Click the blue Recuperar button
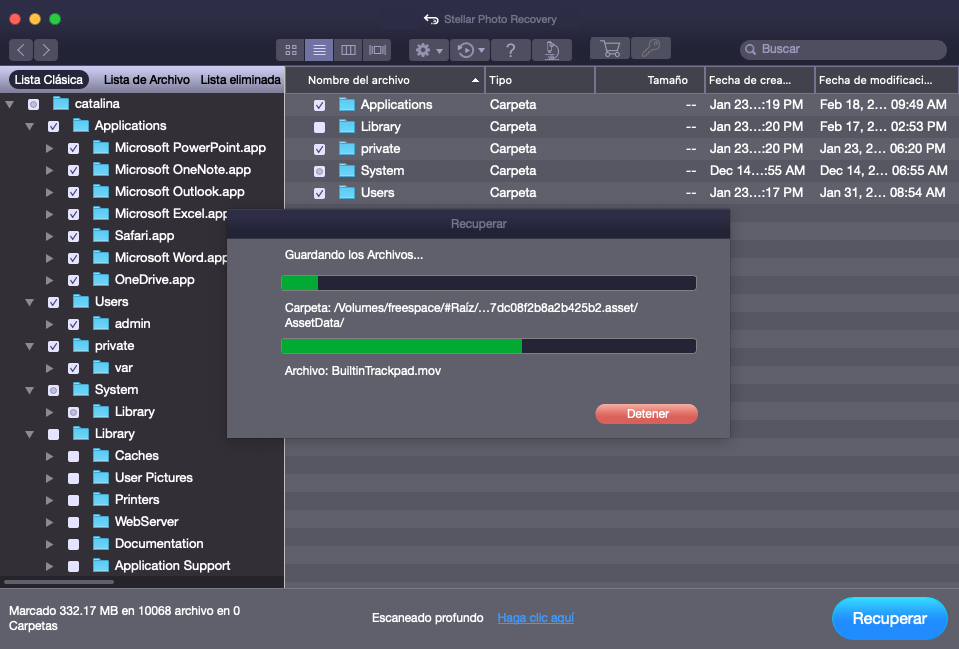This screenshot has width=959, height=649. click(x=889, y=618)
